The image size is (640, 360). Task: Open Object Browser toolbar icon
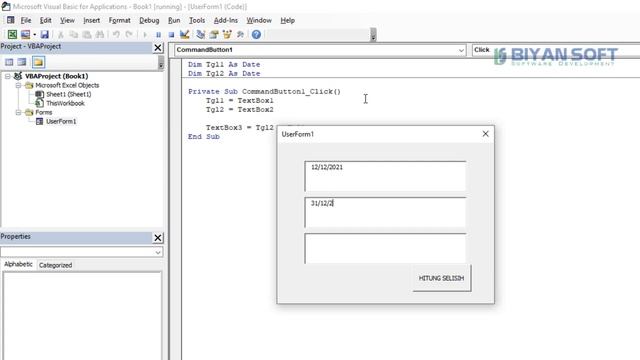[227, 35]
